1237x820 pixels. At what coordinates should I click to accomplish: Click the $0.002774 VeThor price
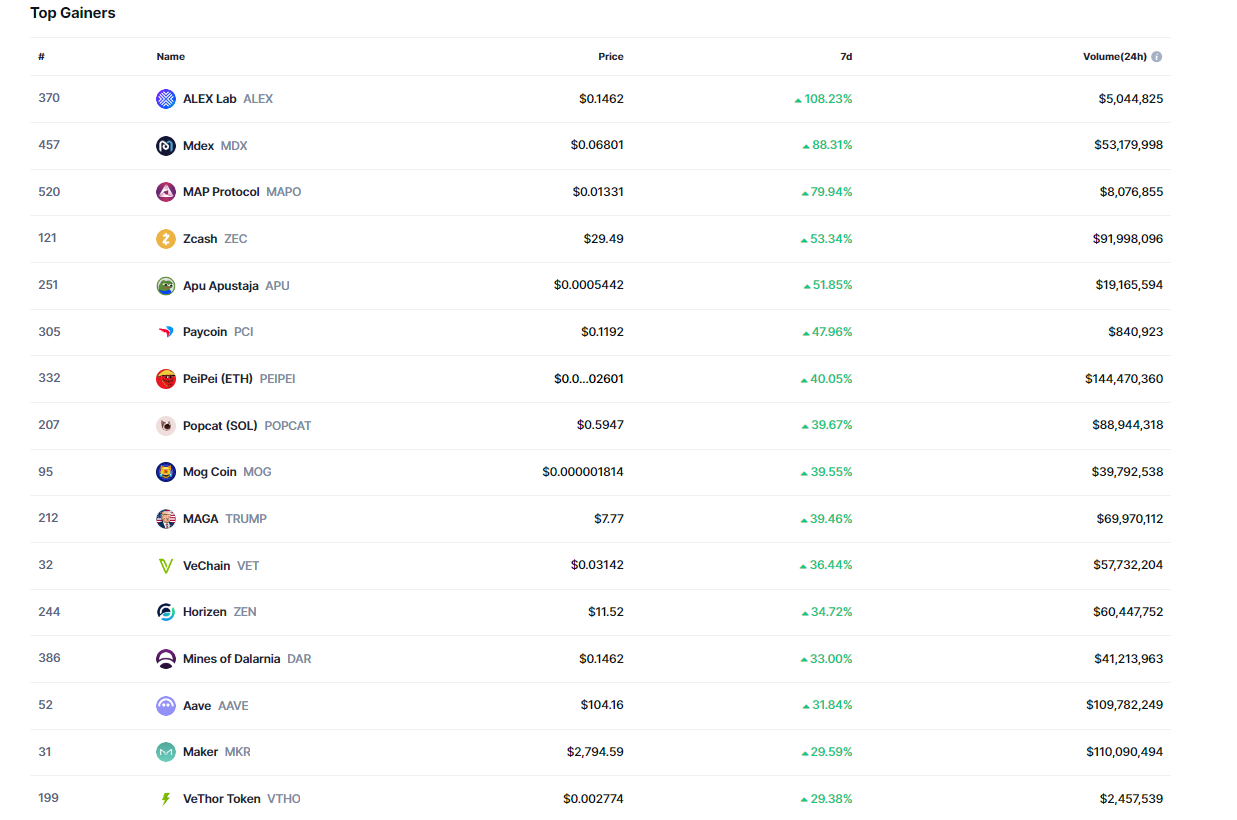coord(593,799)
